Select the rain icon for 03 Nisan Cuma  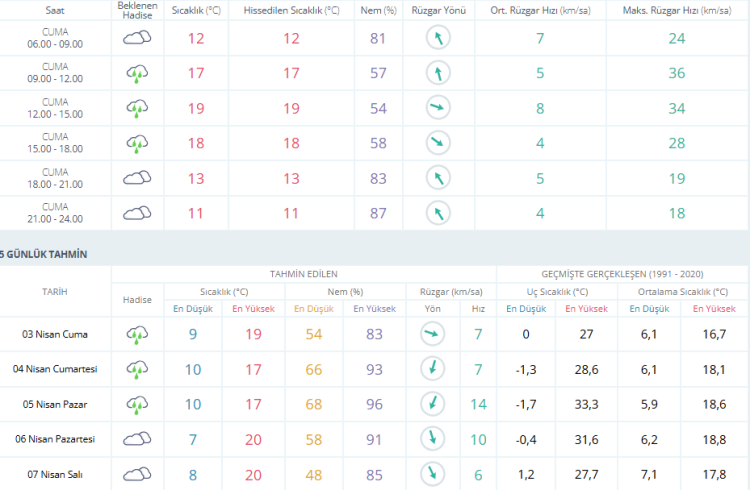tap(136, 334)
